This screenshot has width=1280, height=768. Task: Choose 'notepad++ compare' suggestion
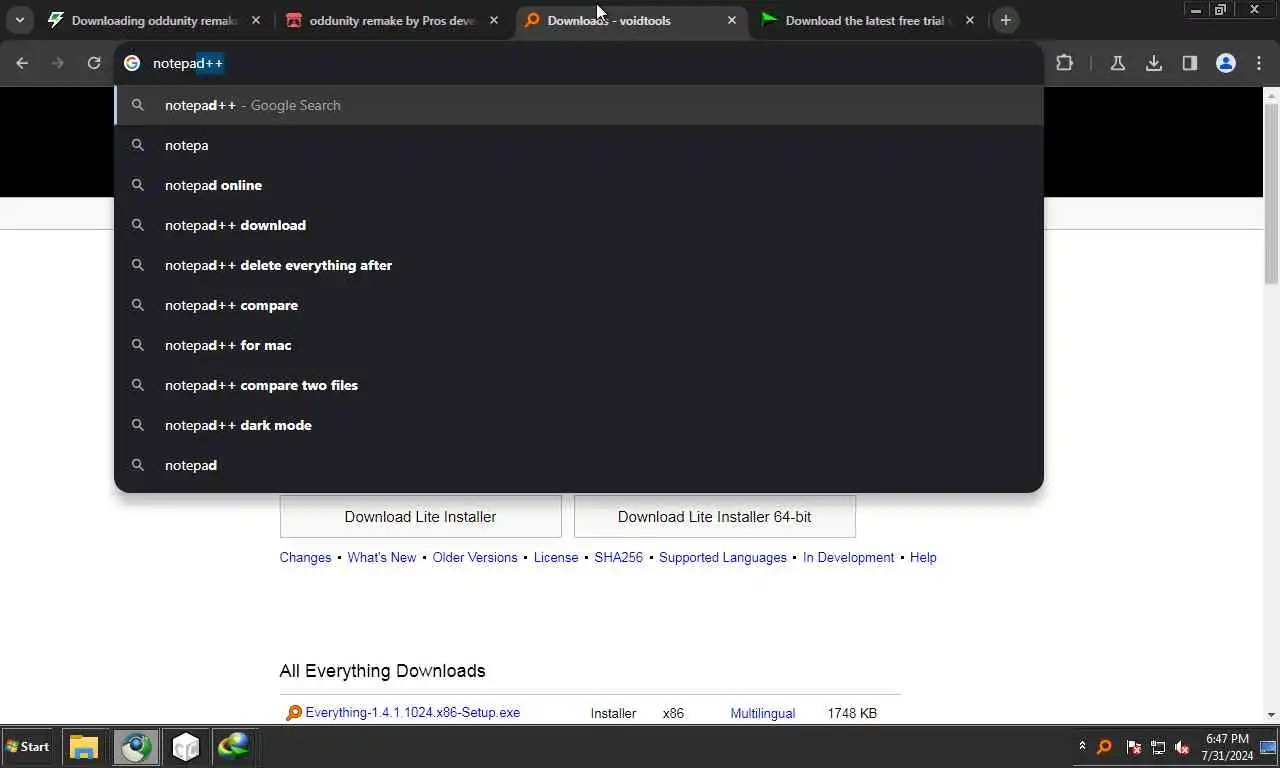pyautogui.click(x=579, y=305)
